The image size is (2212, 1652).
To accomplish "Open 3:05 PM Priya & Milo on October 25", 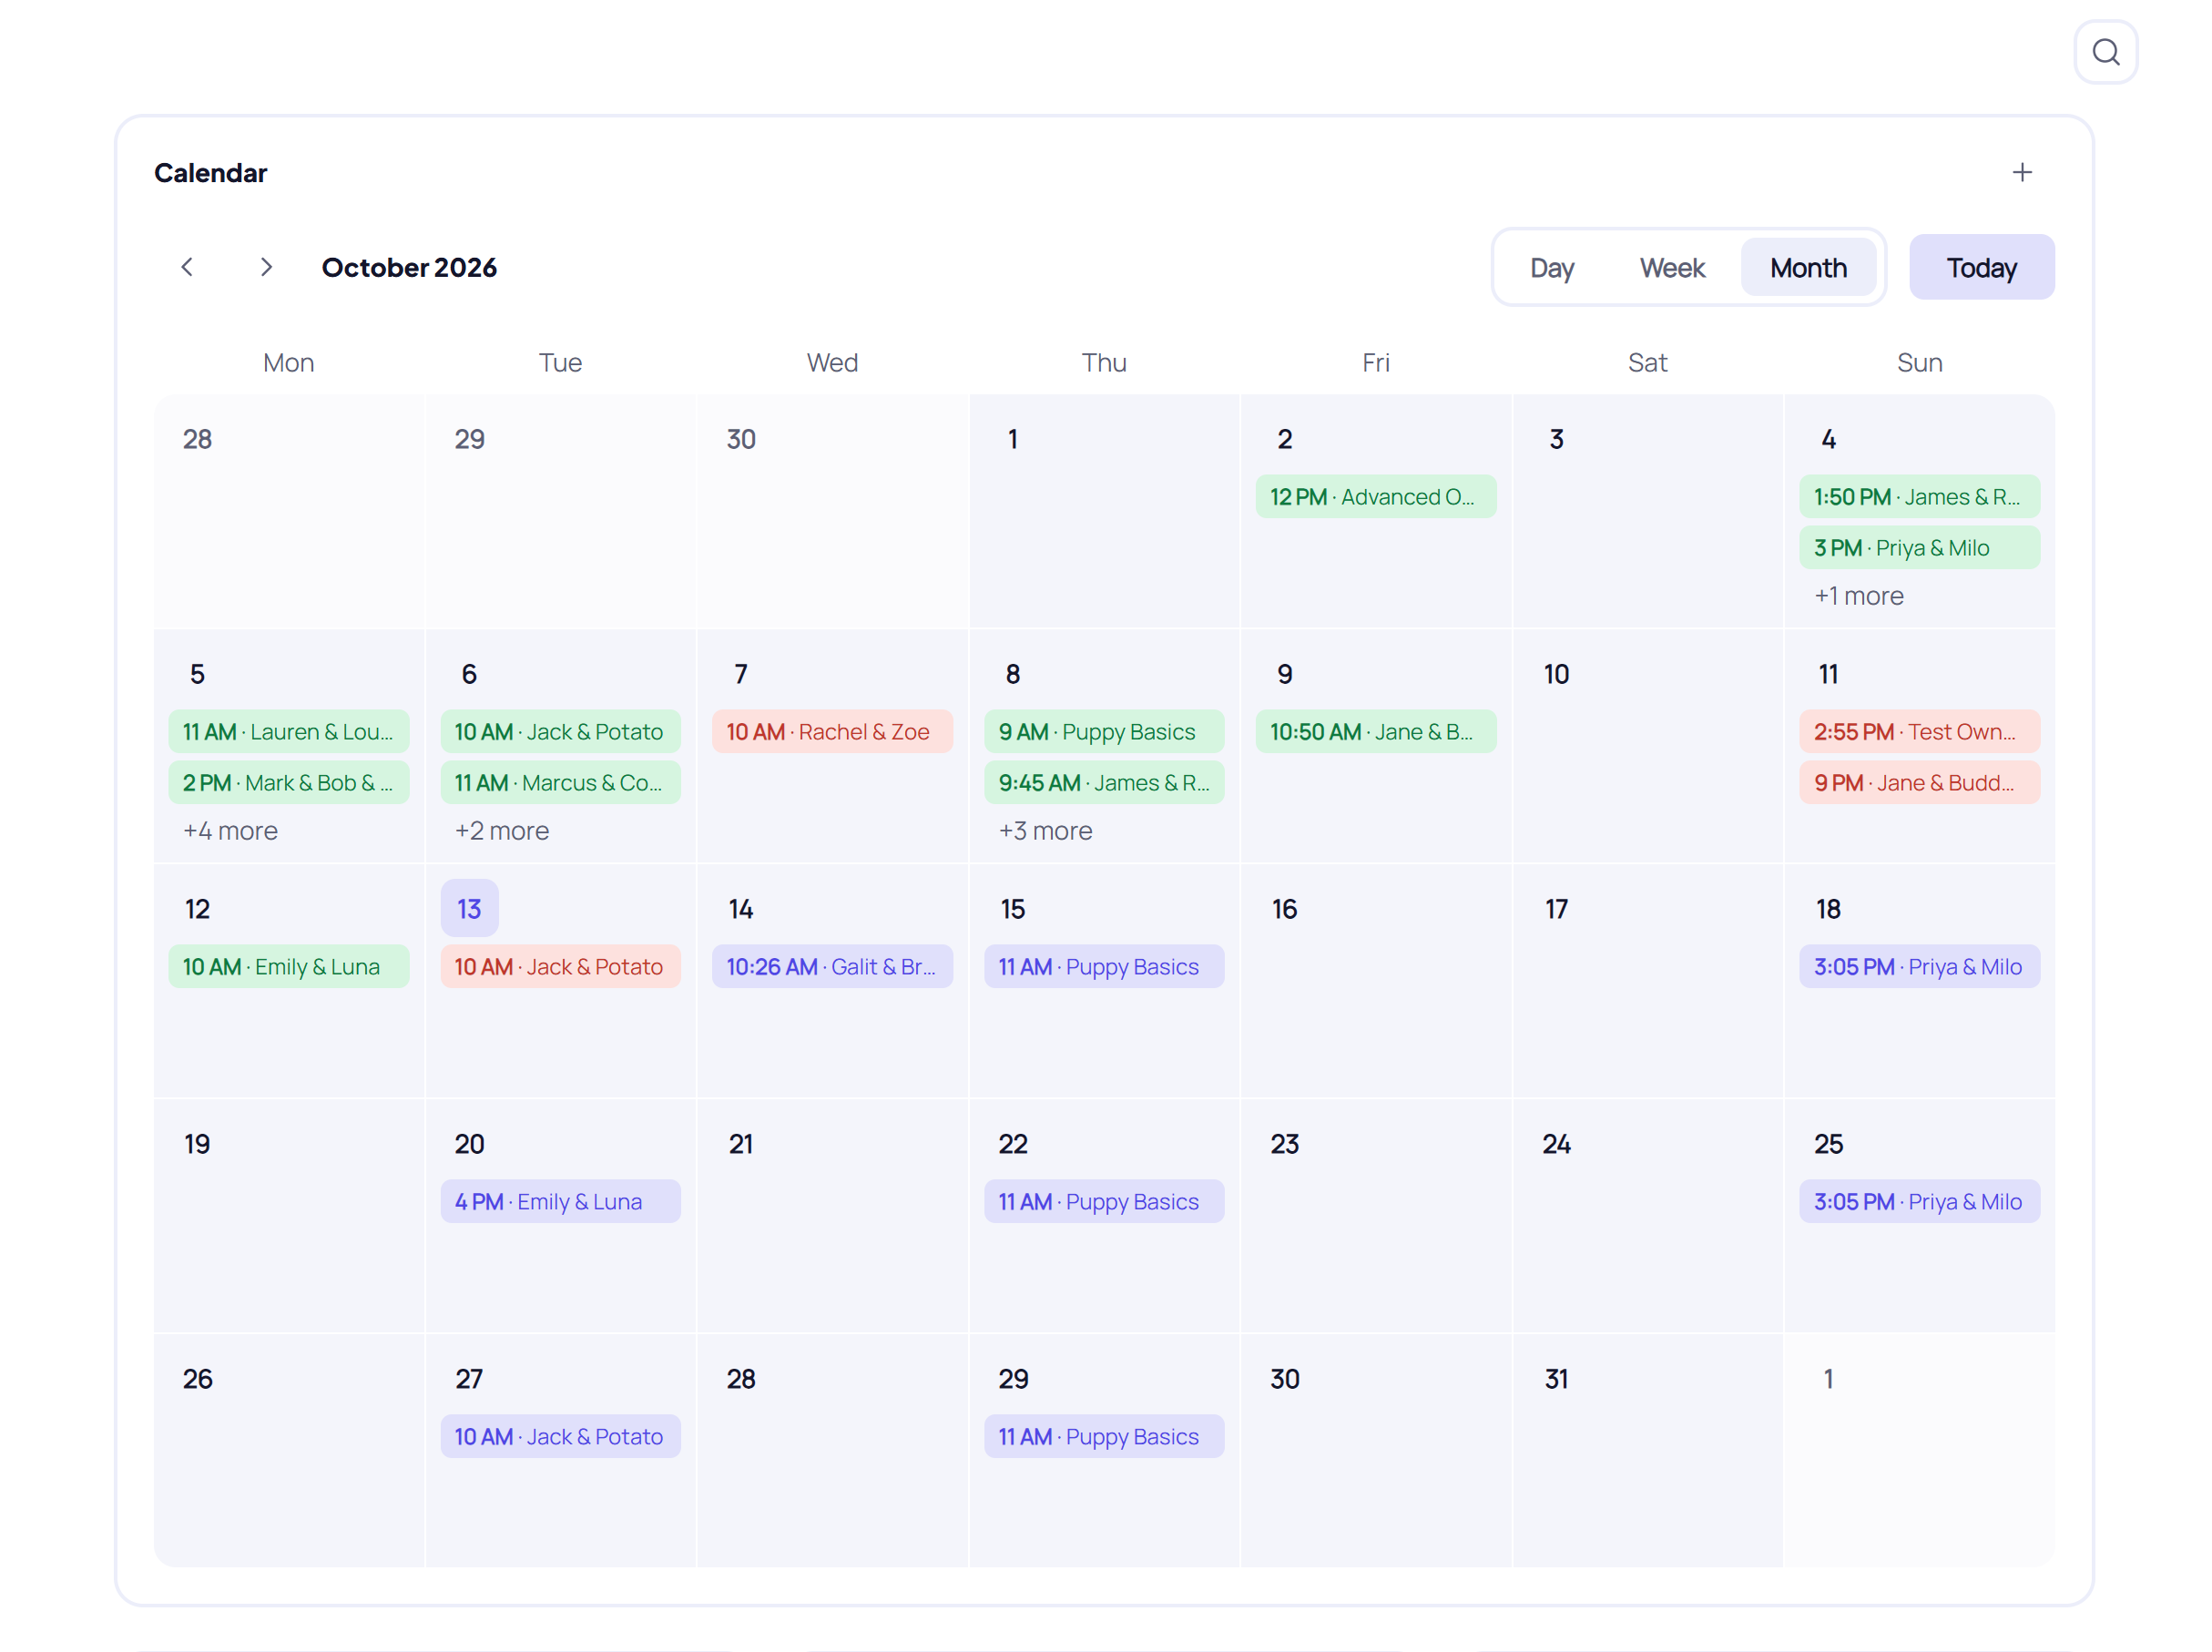I will point(1919,1202).
